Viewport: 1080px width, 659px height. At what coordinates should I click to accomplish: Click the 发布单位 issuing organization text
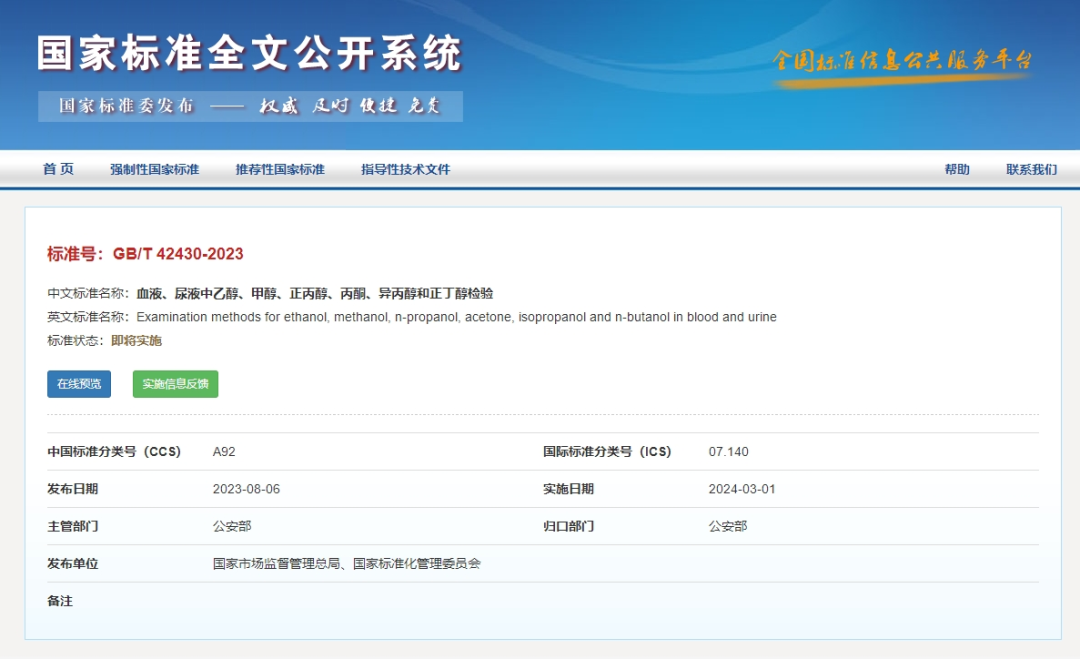click(x=343, y=562)
